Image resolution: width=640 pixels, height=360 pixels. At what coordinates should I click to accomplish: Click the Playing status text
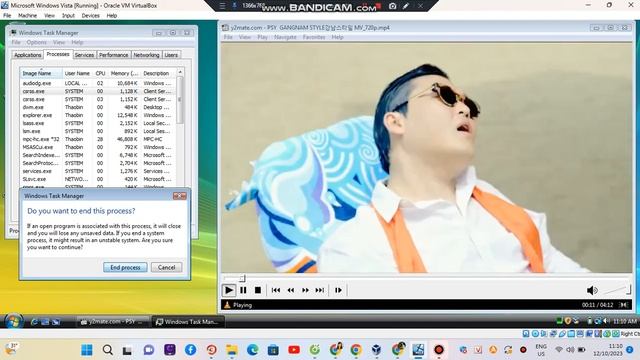point(242,305)
